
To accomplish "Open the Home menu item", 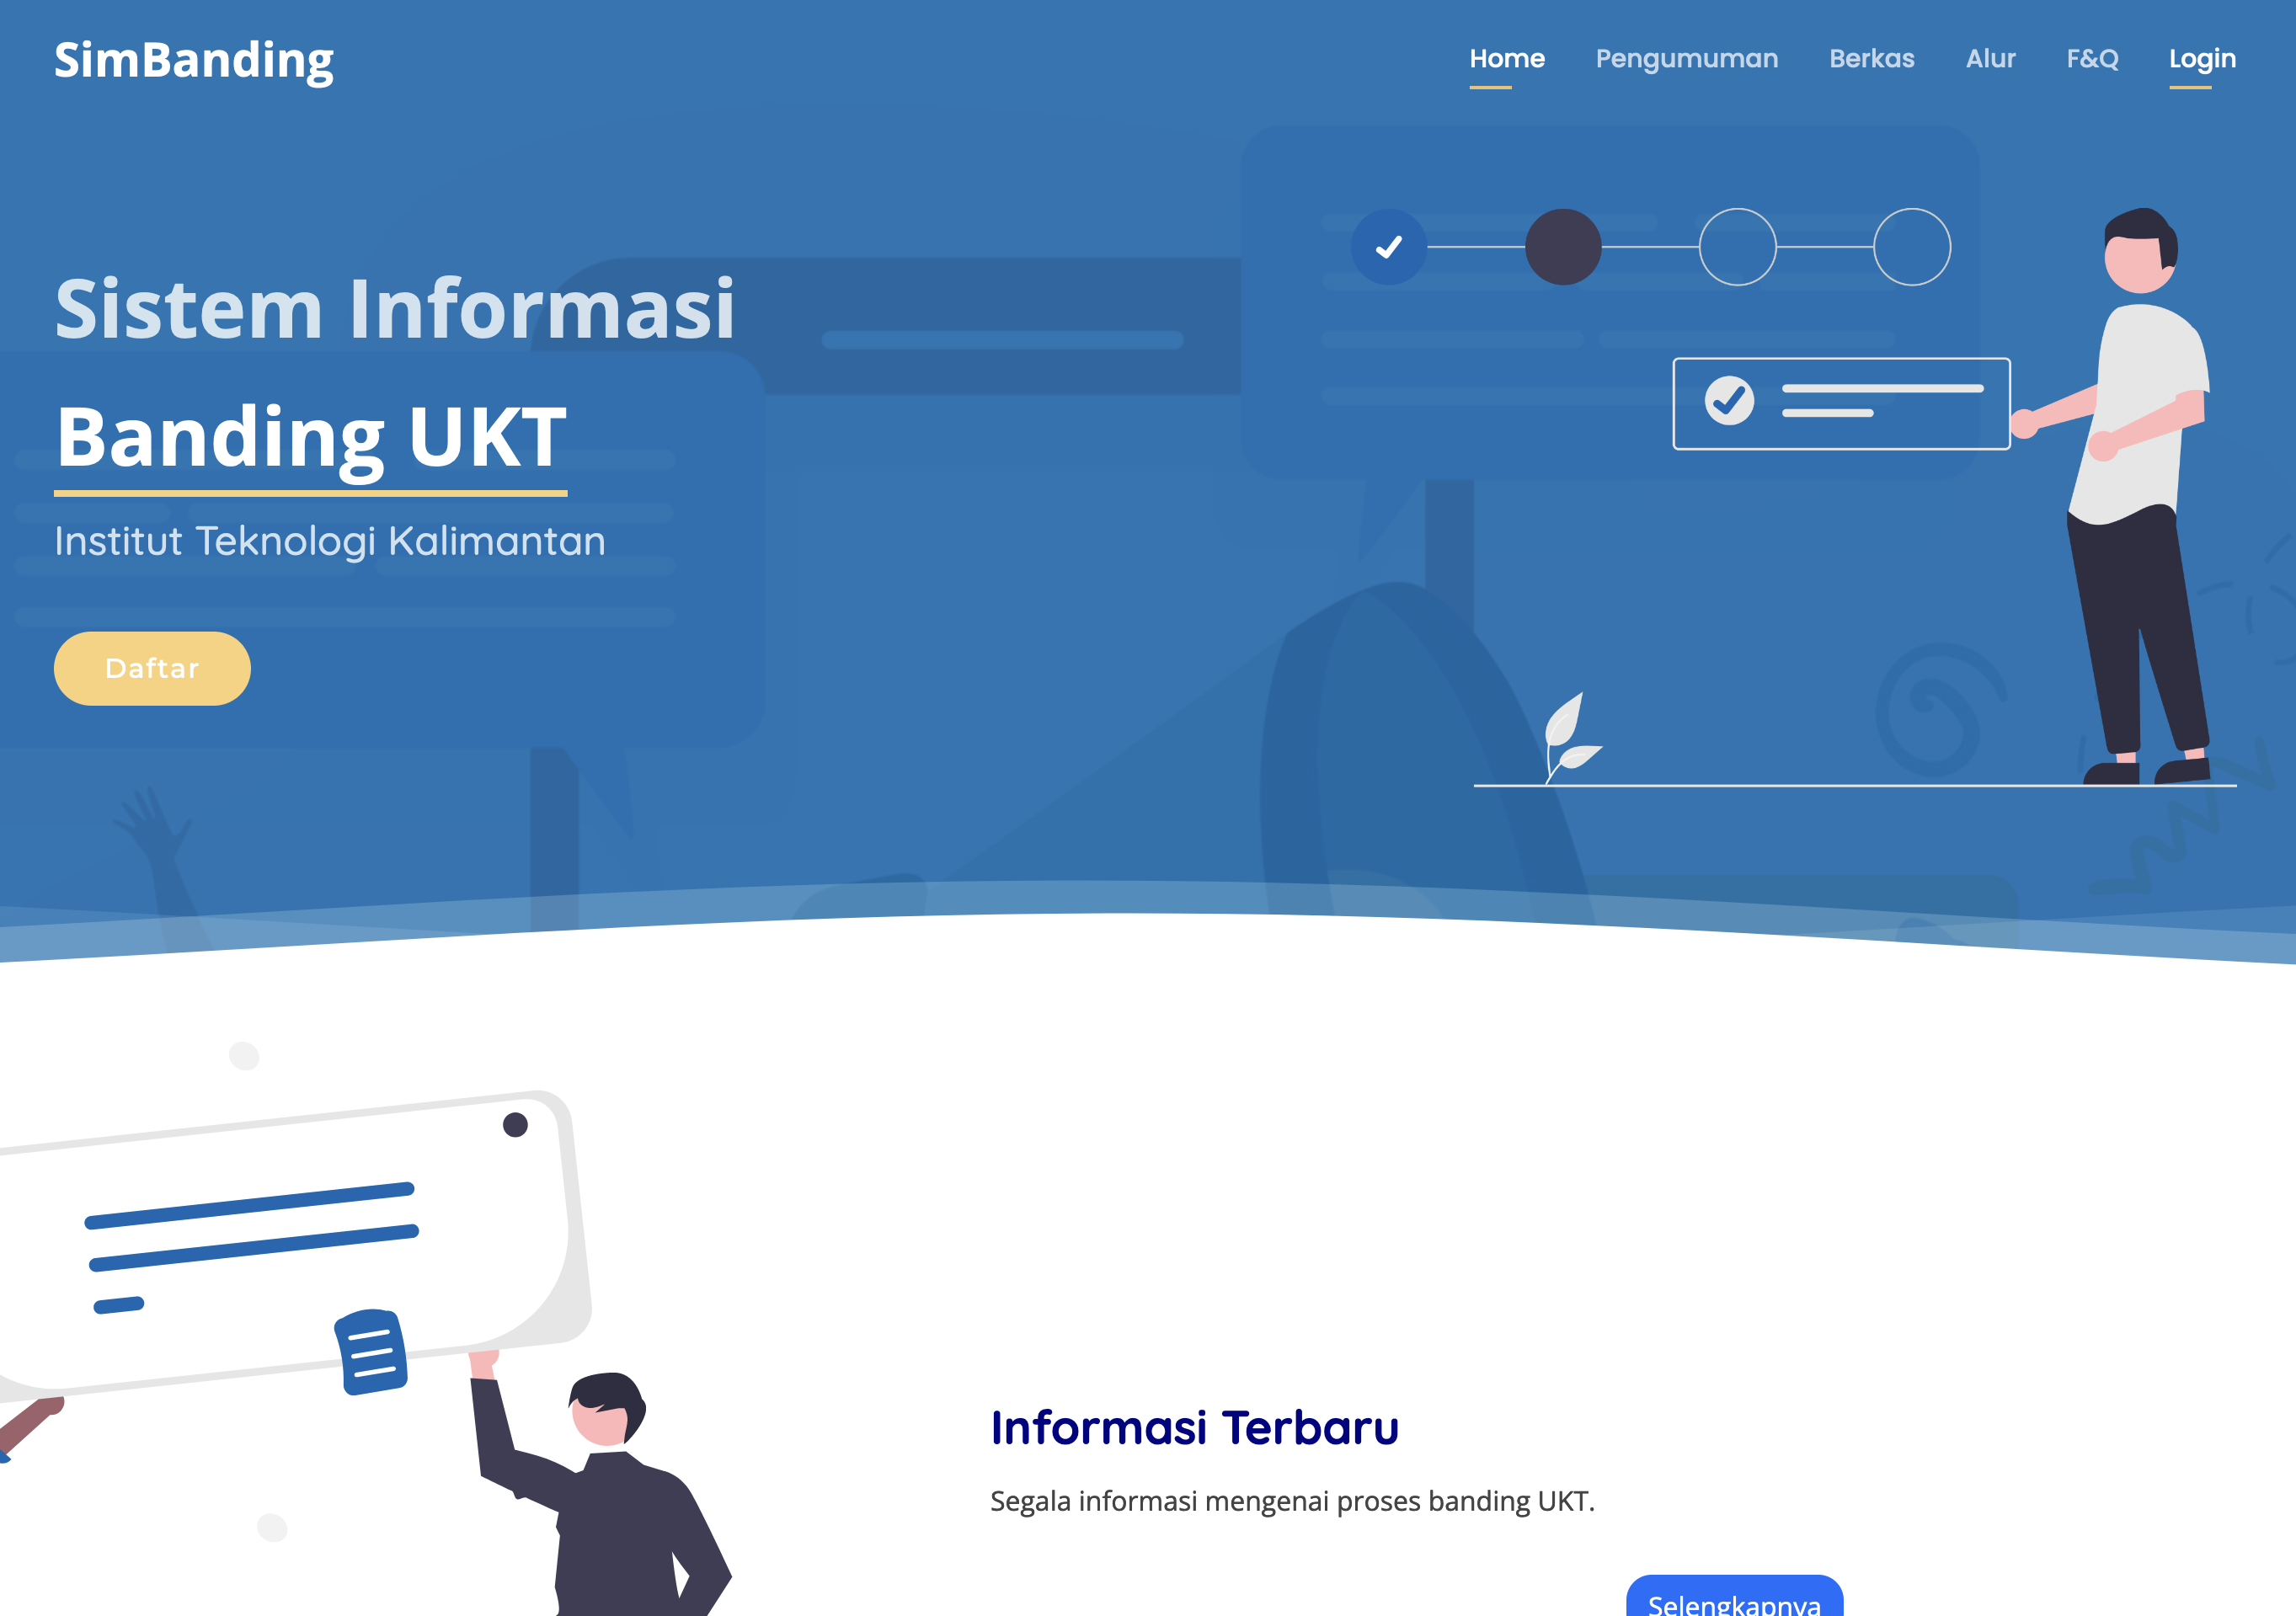I will tap(1506, 59).
